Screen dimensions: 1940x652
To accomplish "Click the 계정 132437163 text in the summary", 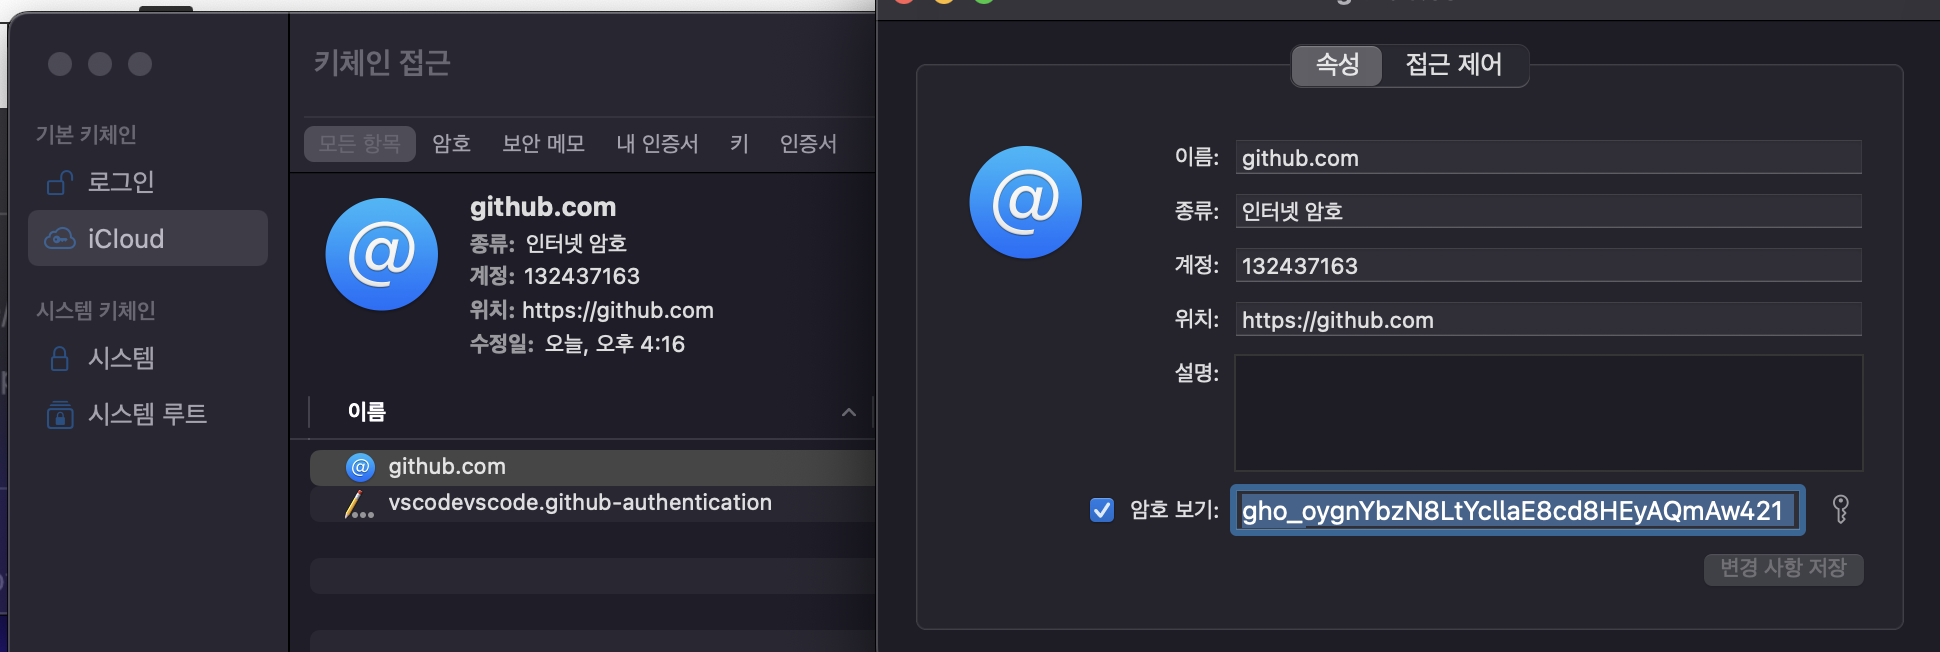I will (555, 277).
